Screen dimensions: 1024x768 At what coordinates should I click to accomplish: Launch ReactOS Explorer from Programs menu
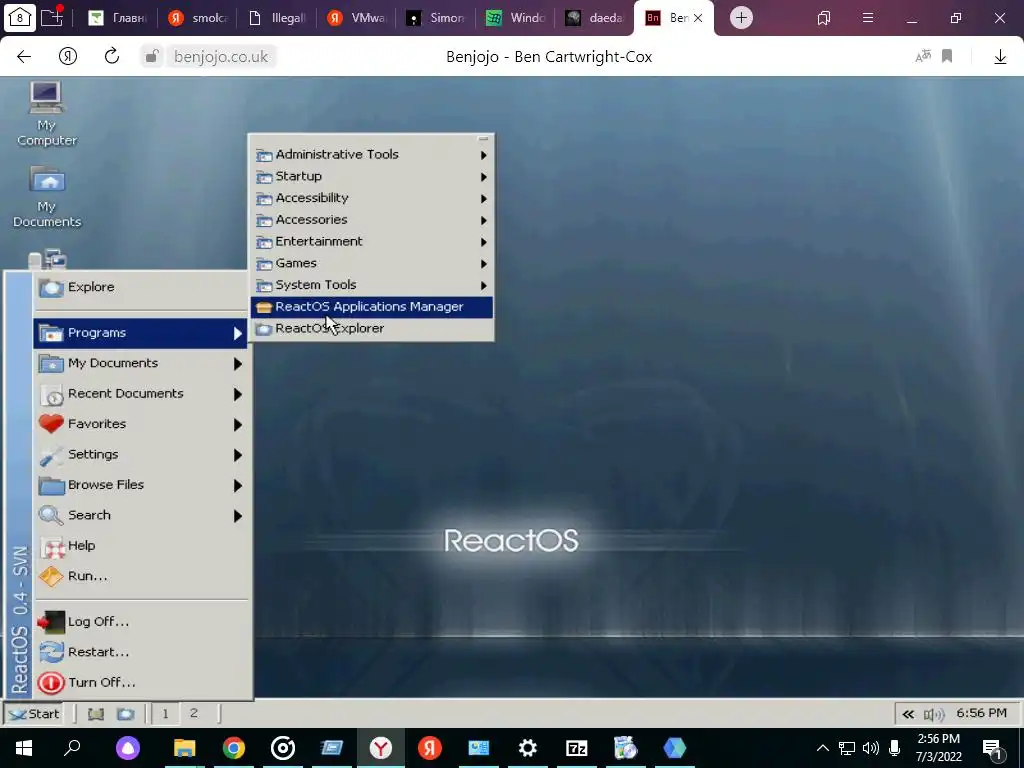(372, 328)
